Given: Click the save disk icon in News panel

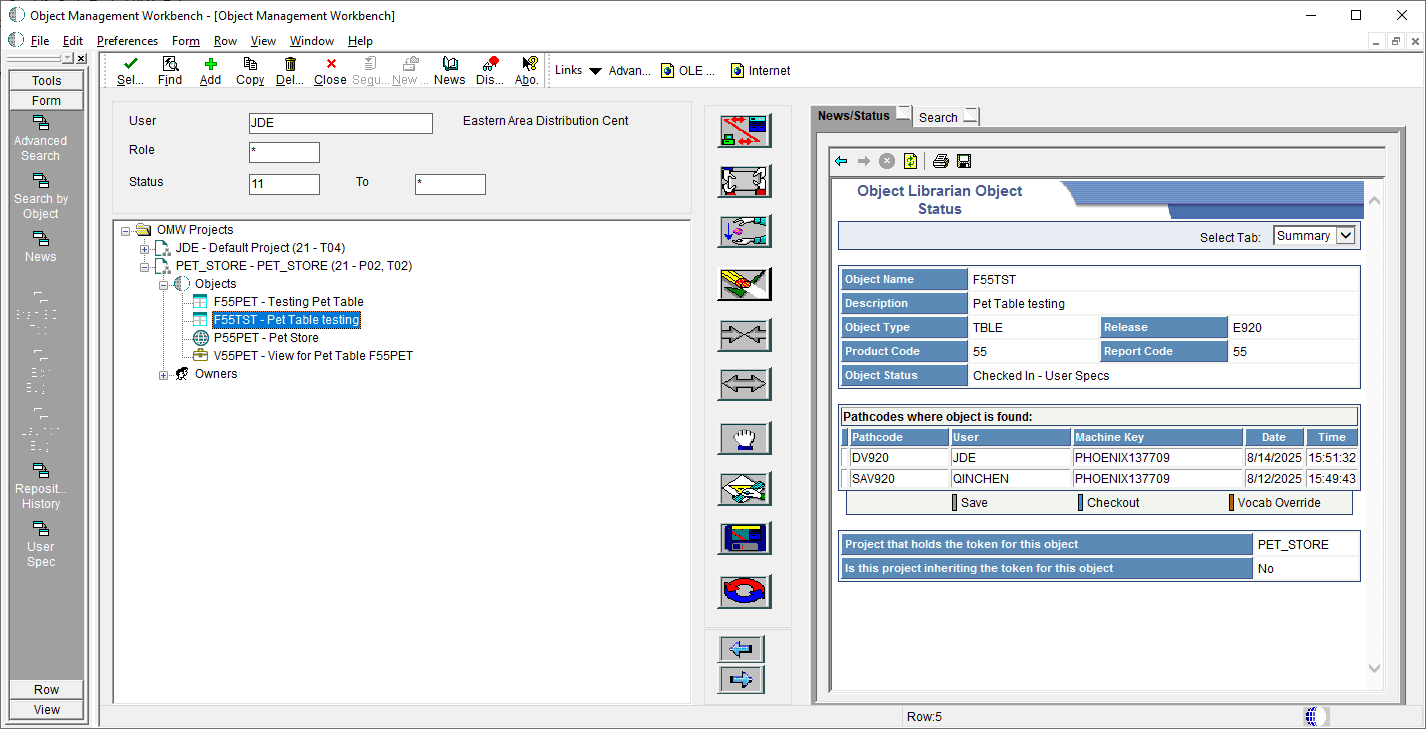Looking at the screenshot, I should (964, 161).
